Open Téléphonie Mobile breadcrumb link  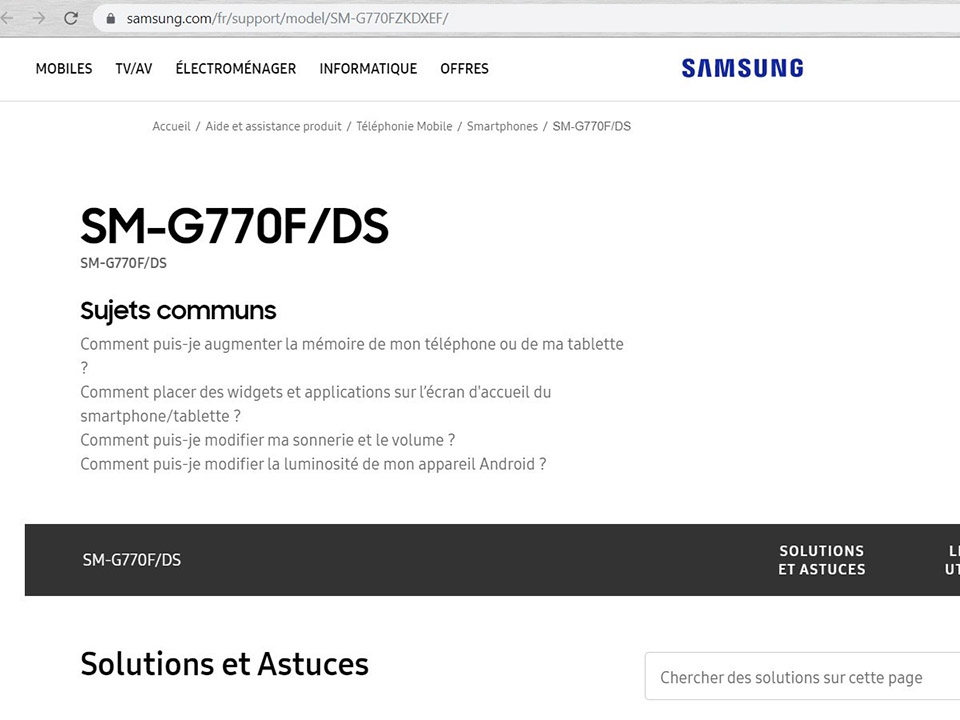[404, 126]
